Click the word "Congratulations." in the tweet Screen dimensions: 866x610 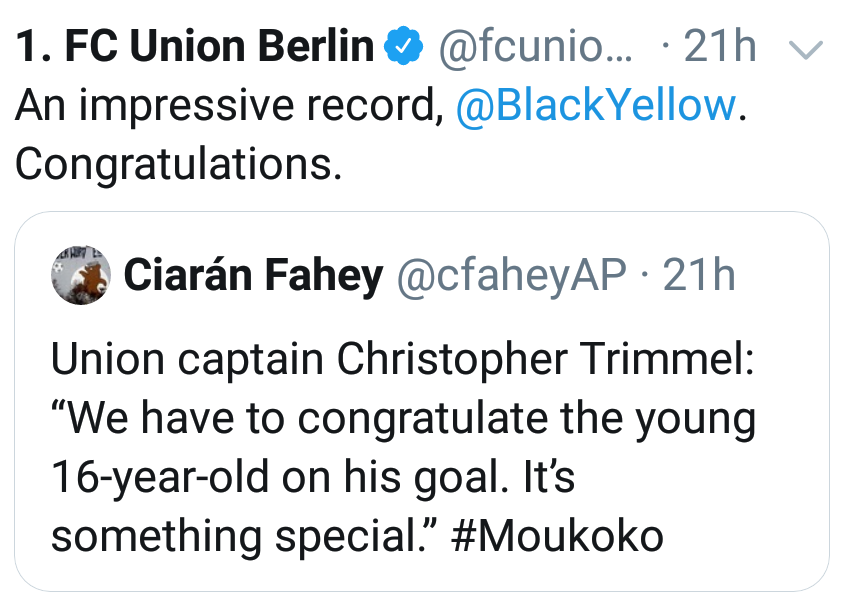pos(179,163)
